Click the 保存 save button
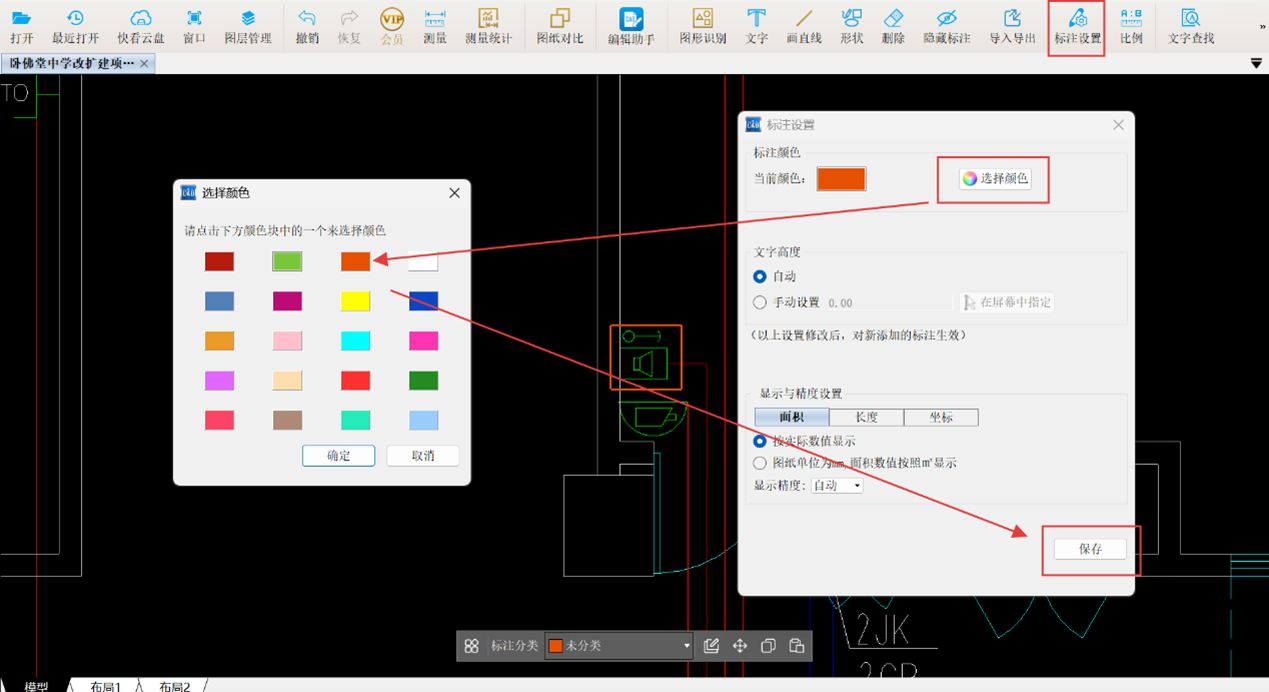 click(1090, 549)
